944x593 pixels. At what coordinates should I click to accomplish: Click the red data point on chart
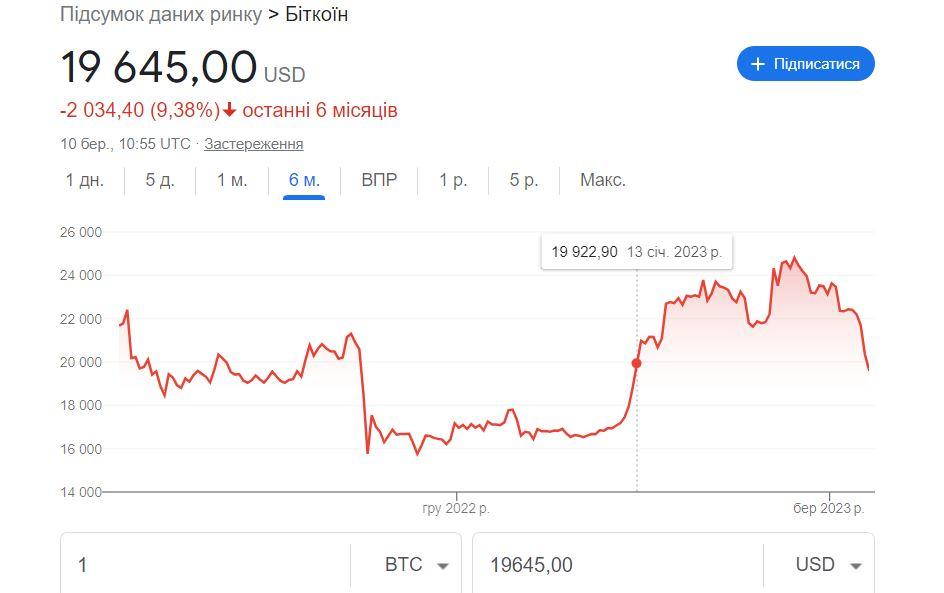click(637, 363)
